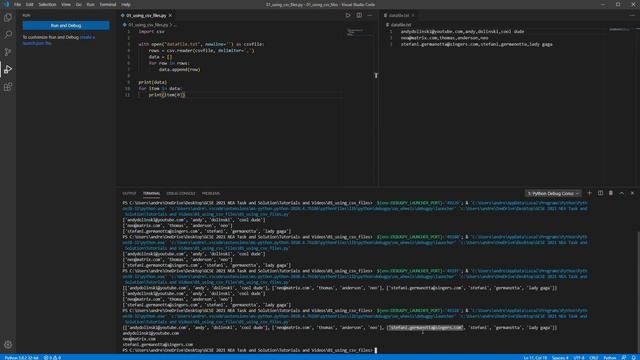Split the editor right
The width and height of the screenshot is (640, 360).
pos(359,16)
